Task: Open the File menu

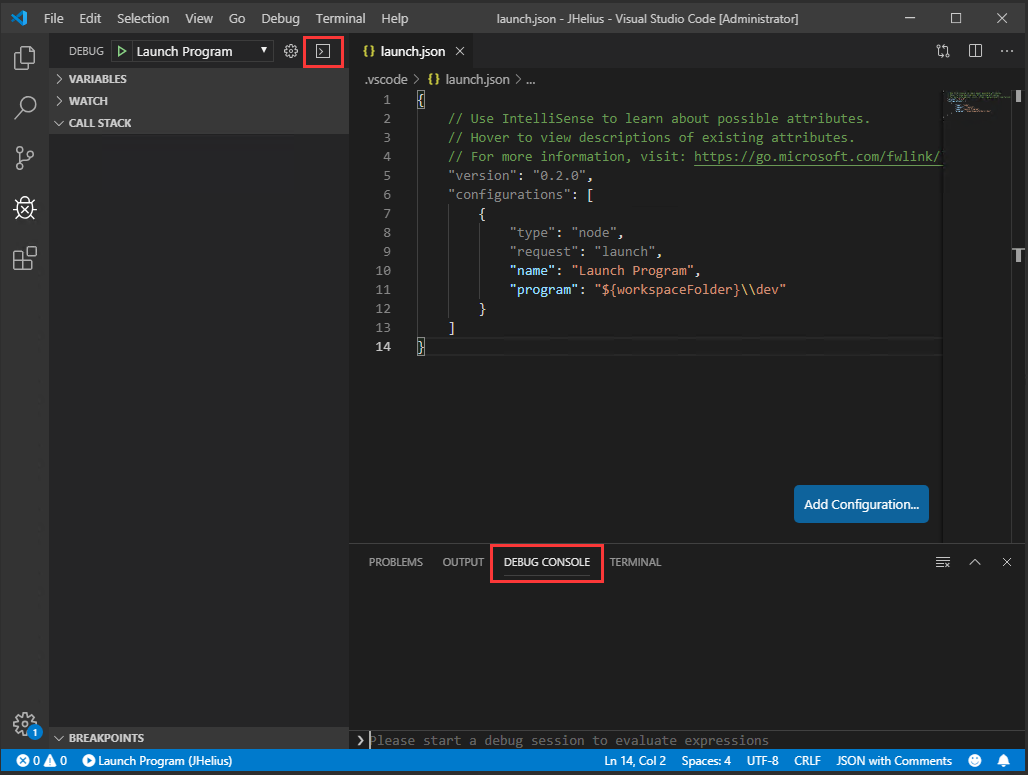Action: coord(54,18)
